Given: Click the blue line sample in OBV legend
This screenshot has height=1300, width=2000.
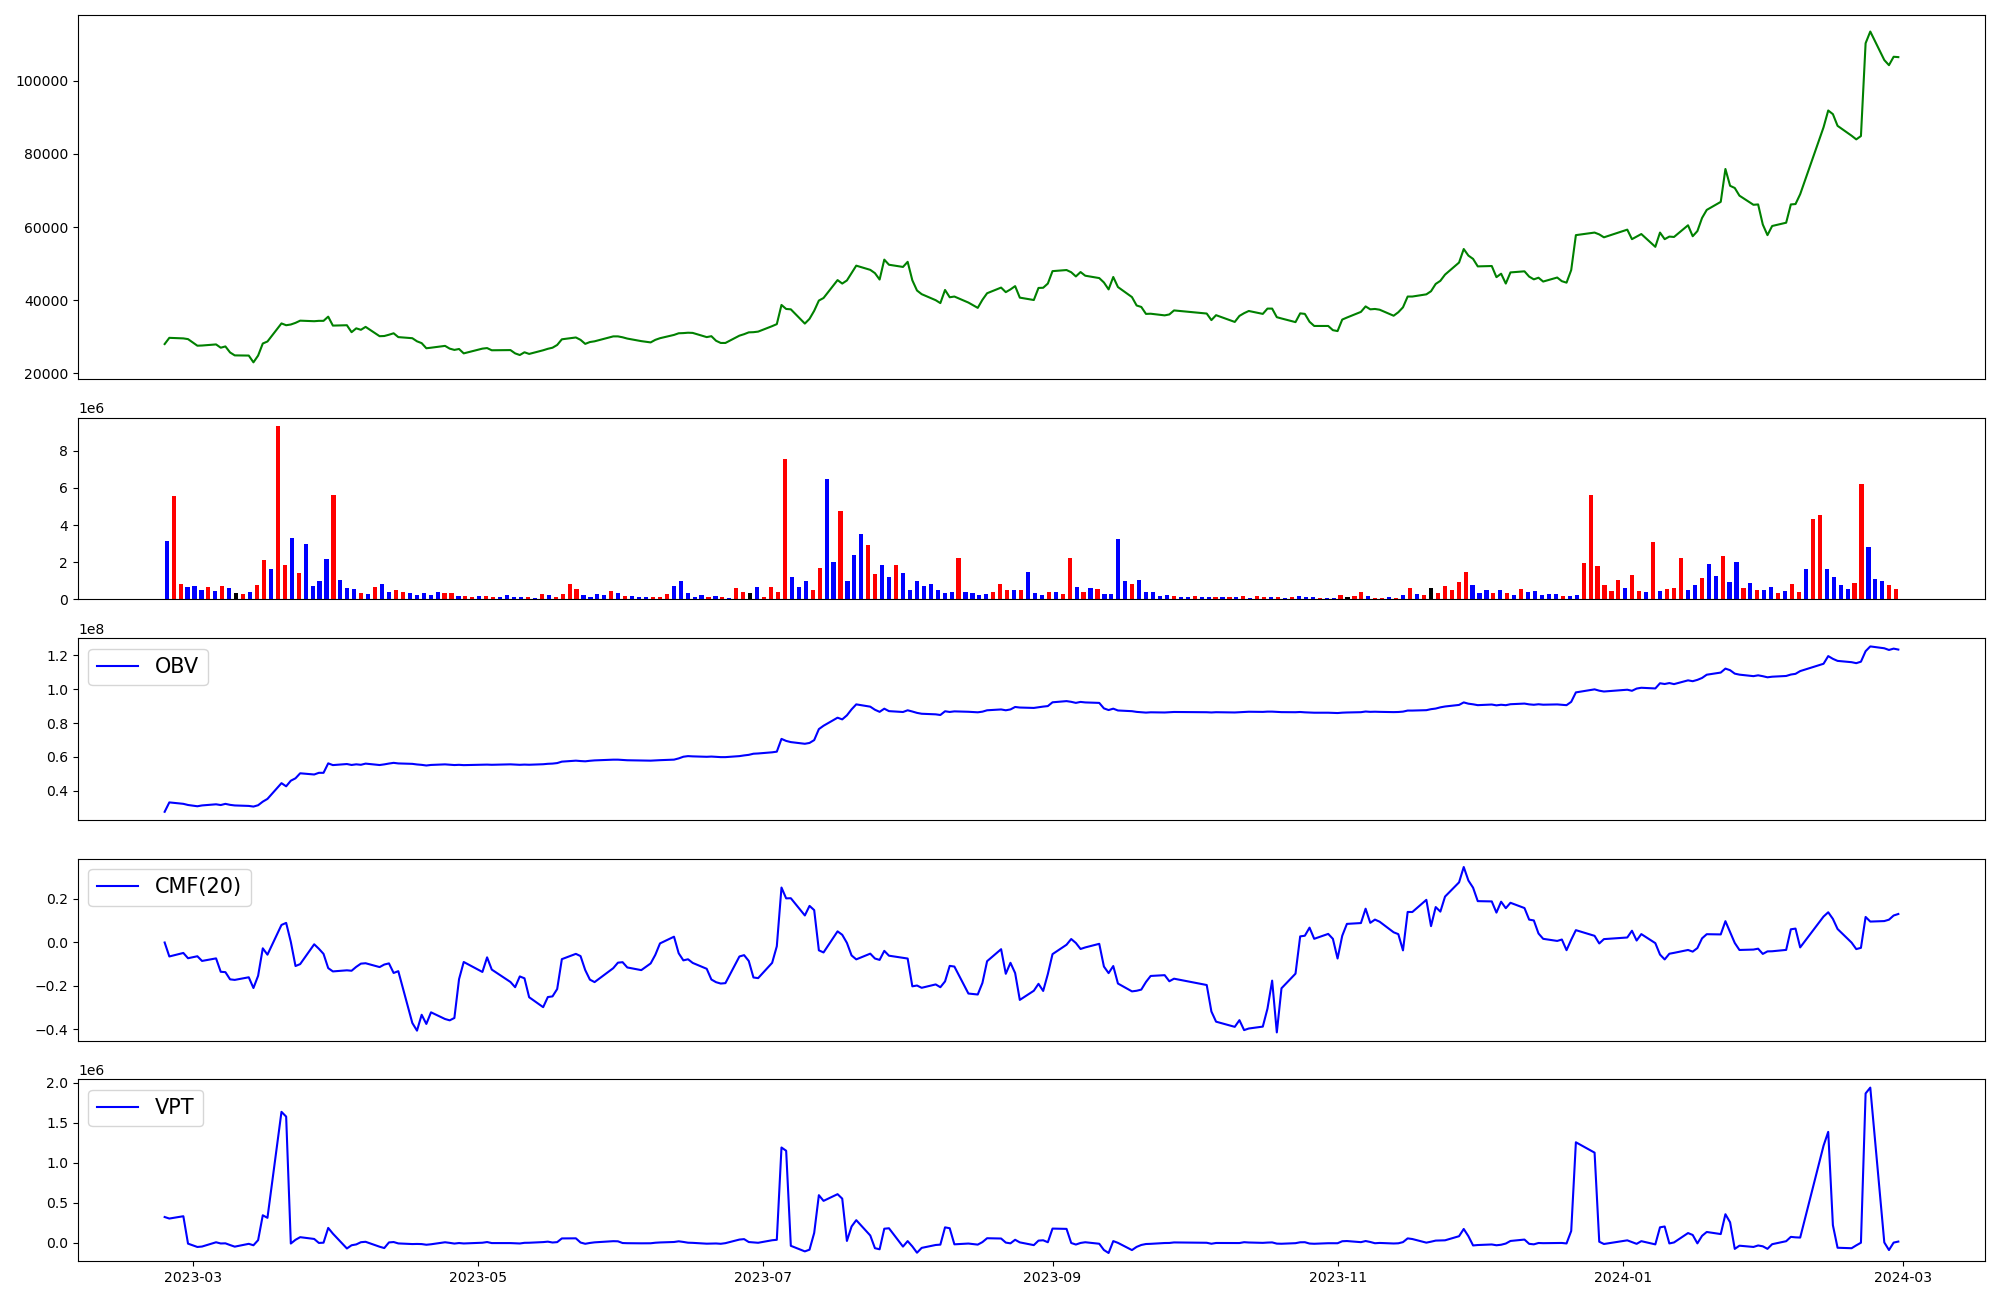Looking at the screenshot, I should point(117,666).
